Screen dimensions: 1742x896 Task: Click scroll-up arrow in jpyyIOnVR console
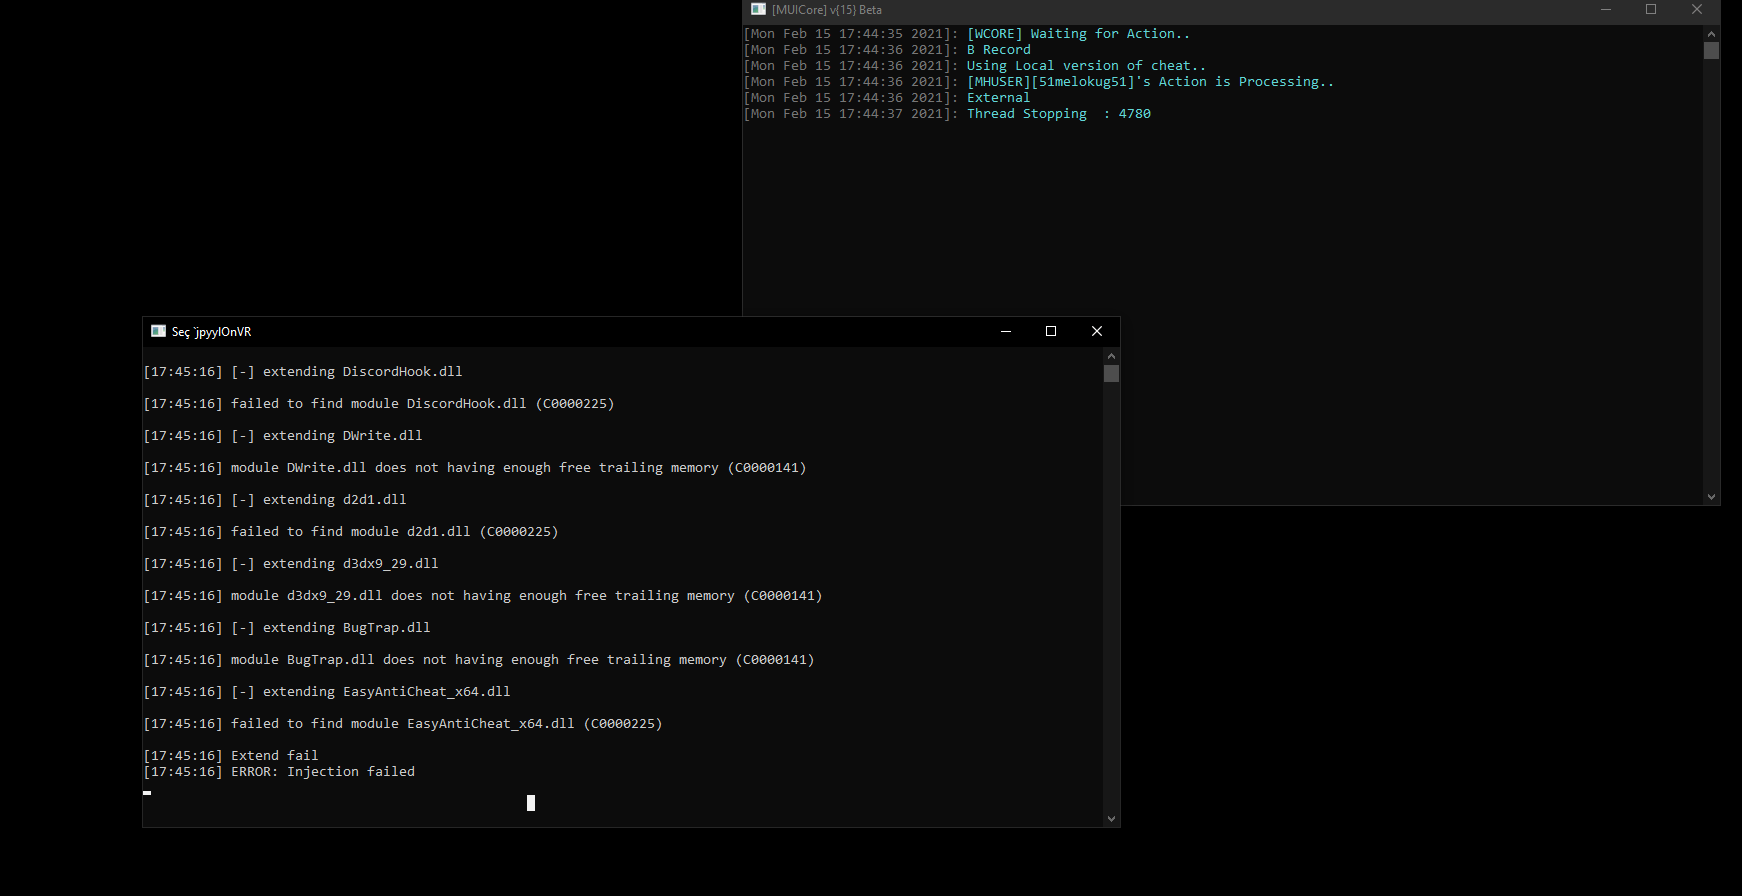pyautogui.click(x=1111, y=356)
